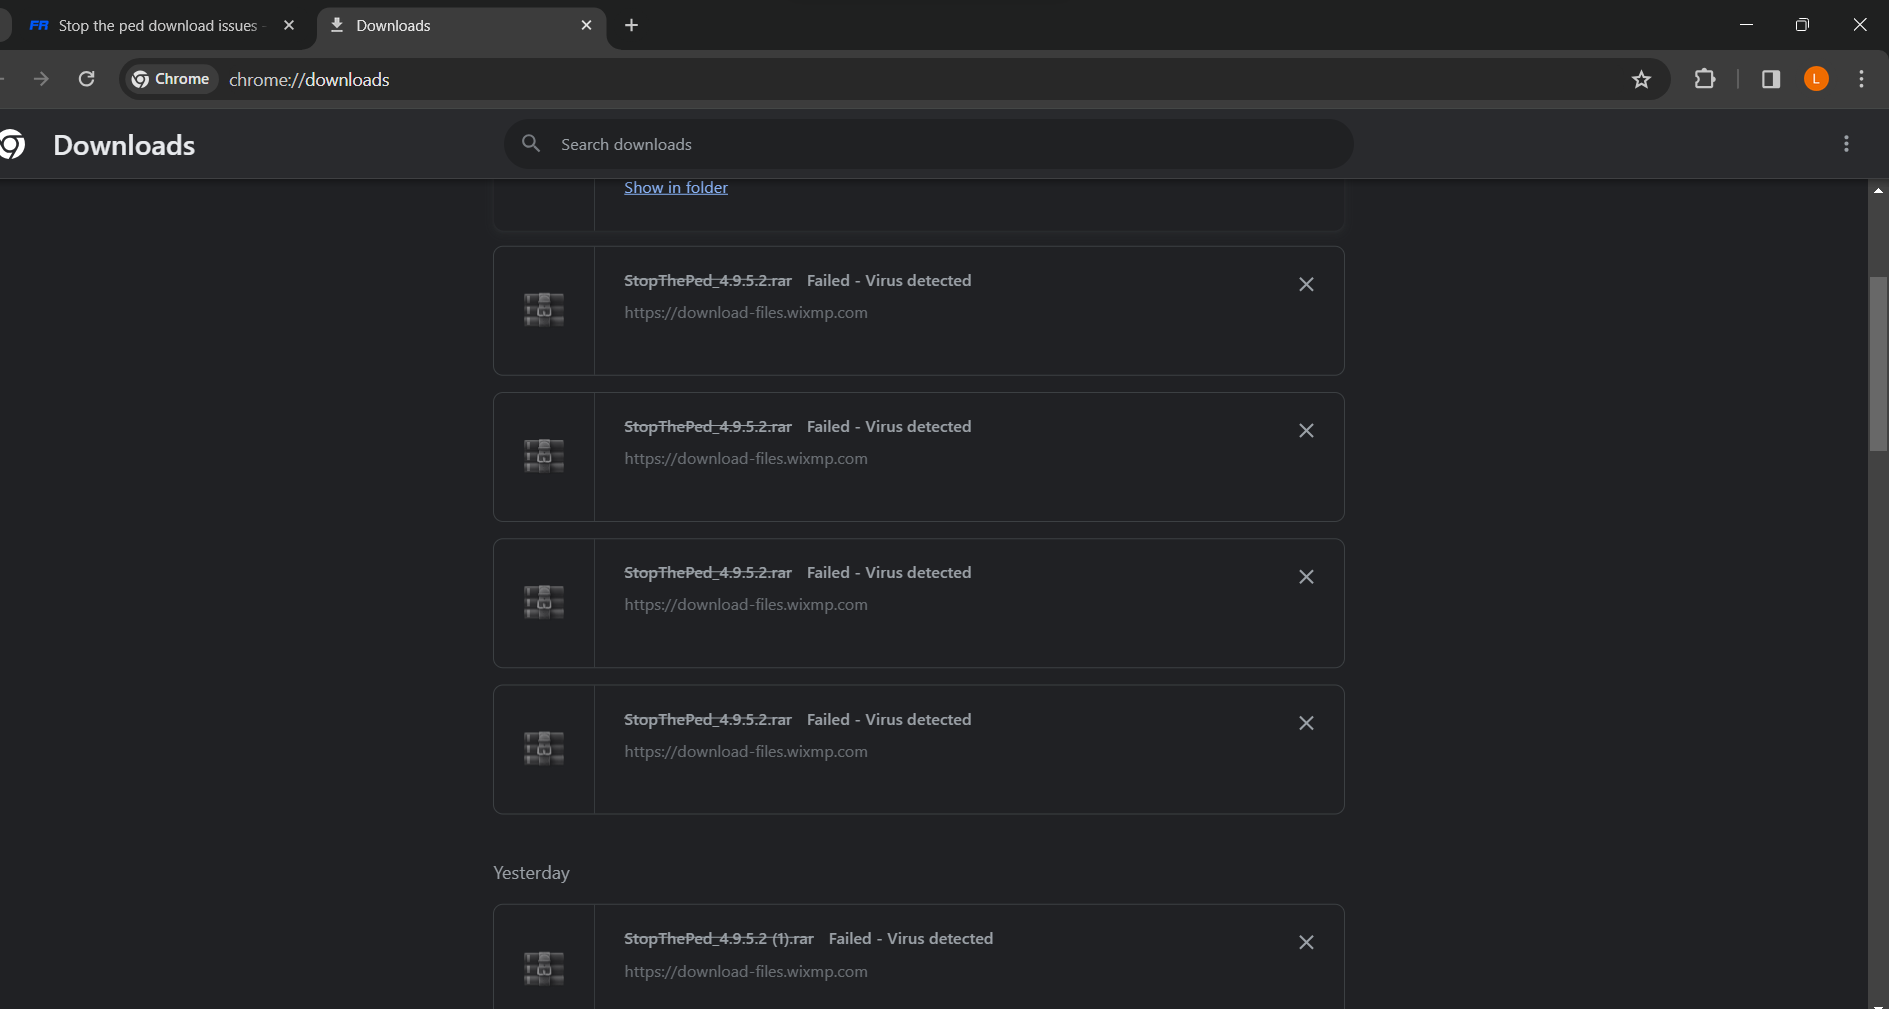The height and width of the screenshot is (1009, 1889).
Task: Select the Downloads browser tab
Action: click(461, 26)
